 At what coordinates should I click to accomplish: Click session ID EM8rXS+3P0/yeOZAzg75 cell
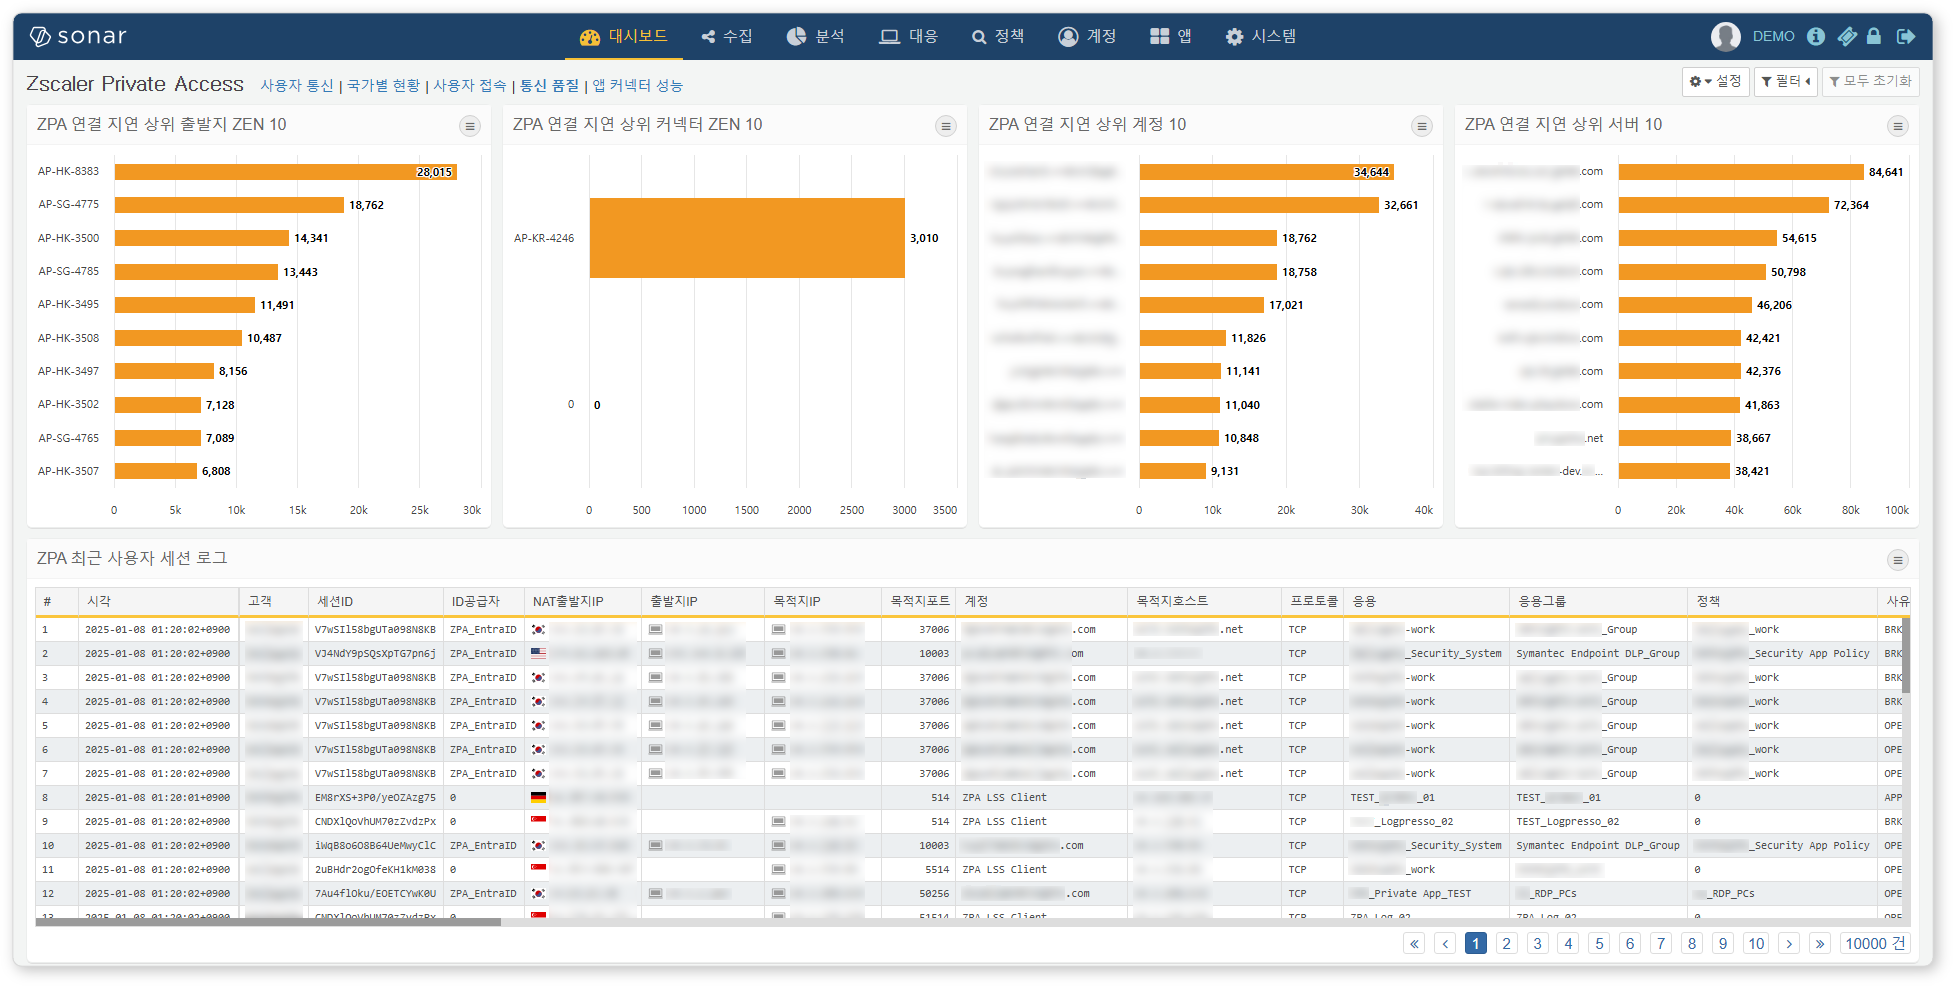click(375, 798)
